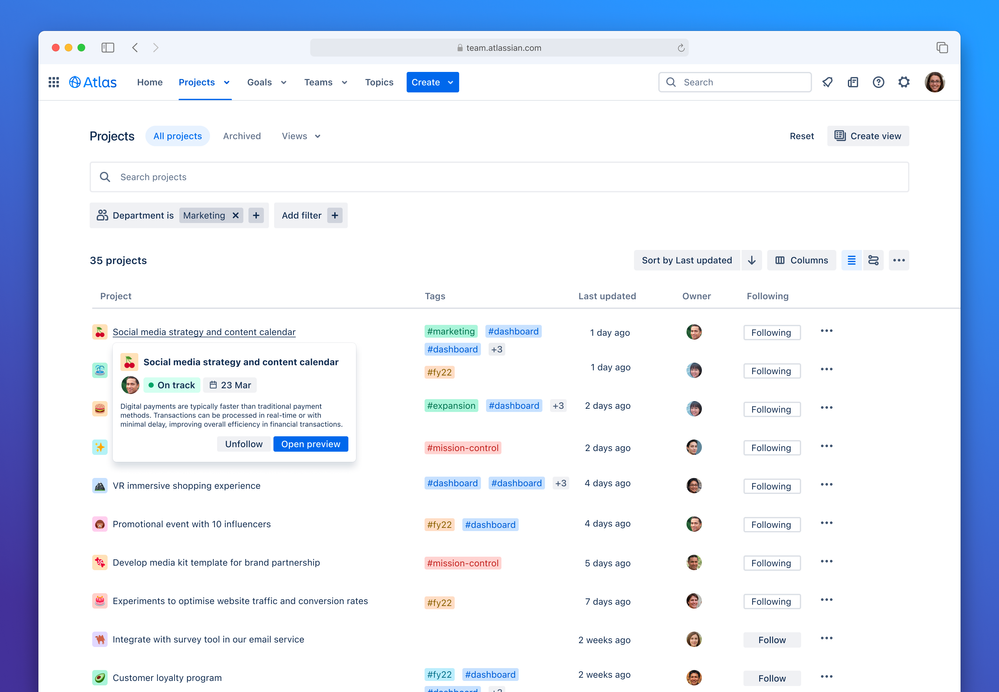Add another Department value with plus
This screenshot has height=692, width=999.
coord(256,215)
